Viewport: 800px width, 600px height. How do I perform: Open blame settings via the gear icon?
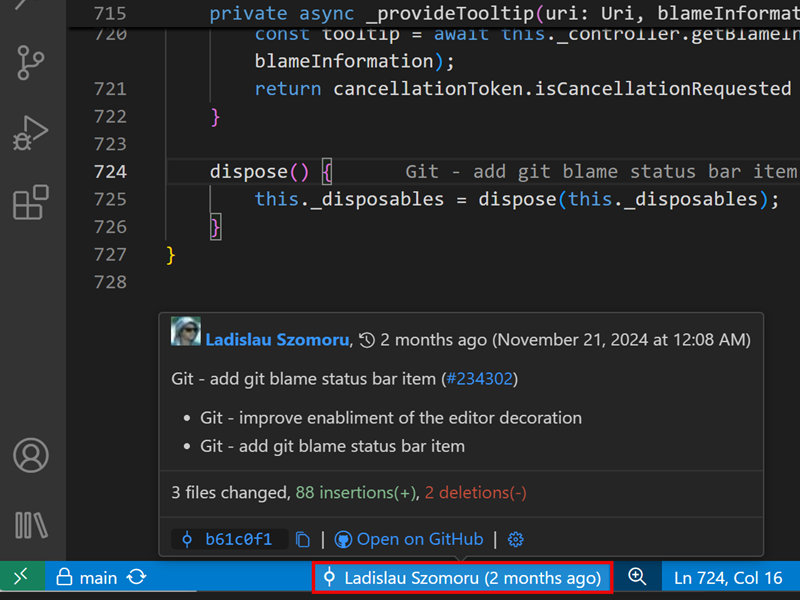coord(515,539)
